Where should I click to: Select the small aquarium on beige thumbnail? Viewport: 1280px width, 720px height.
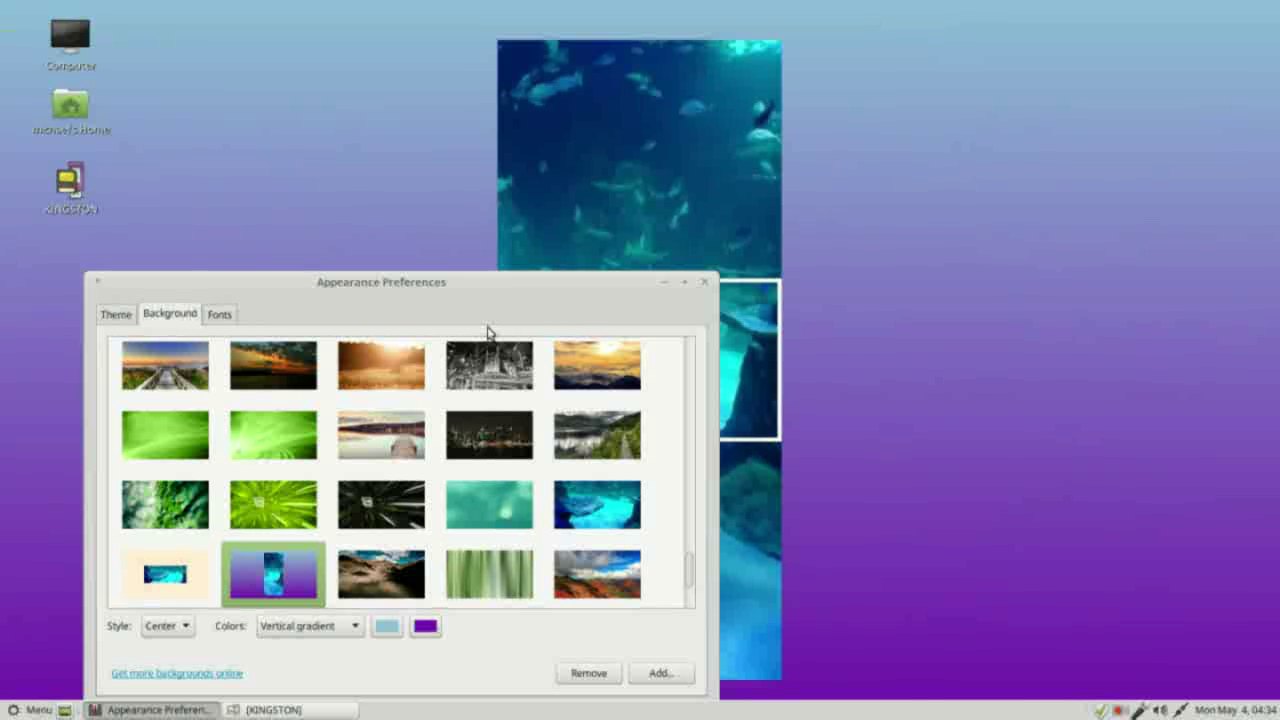pos(165,575)
